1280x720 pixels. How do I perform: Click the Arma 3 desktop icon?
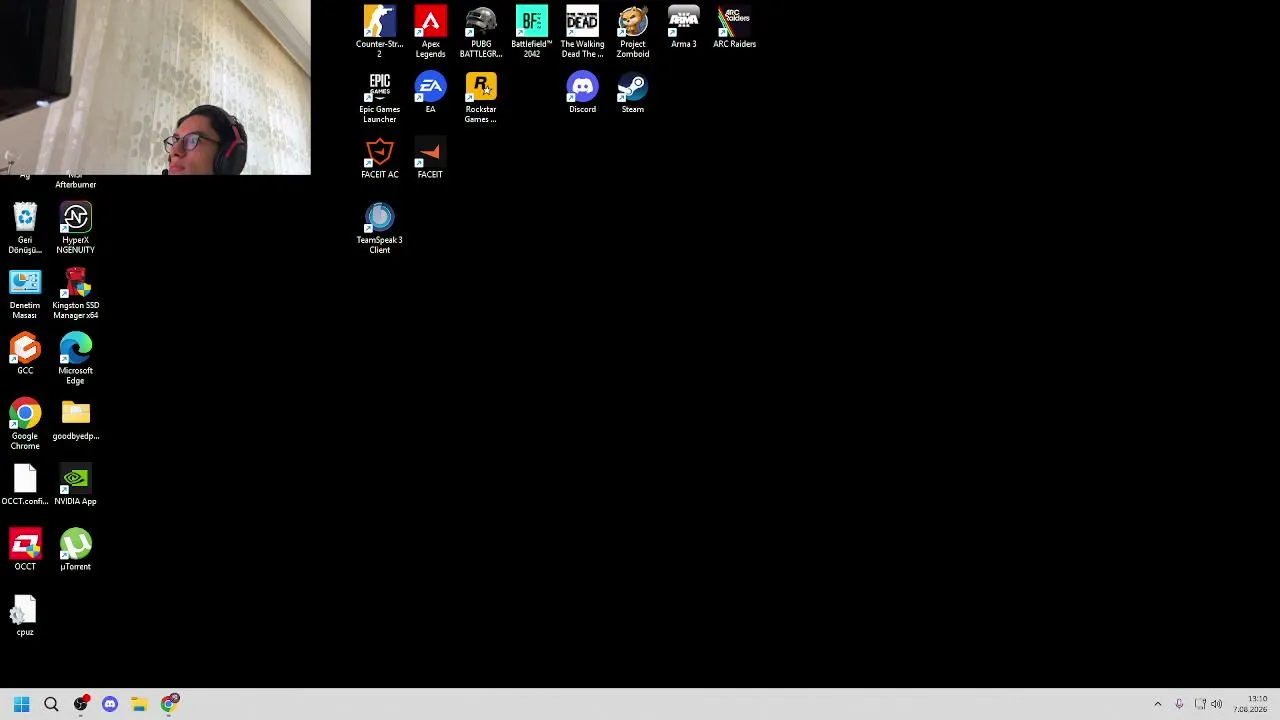tap(683, 27)
